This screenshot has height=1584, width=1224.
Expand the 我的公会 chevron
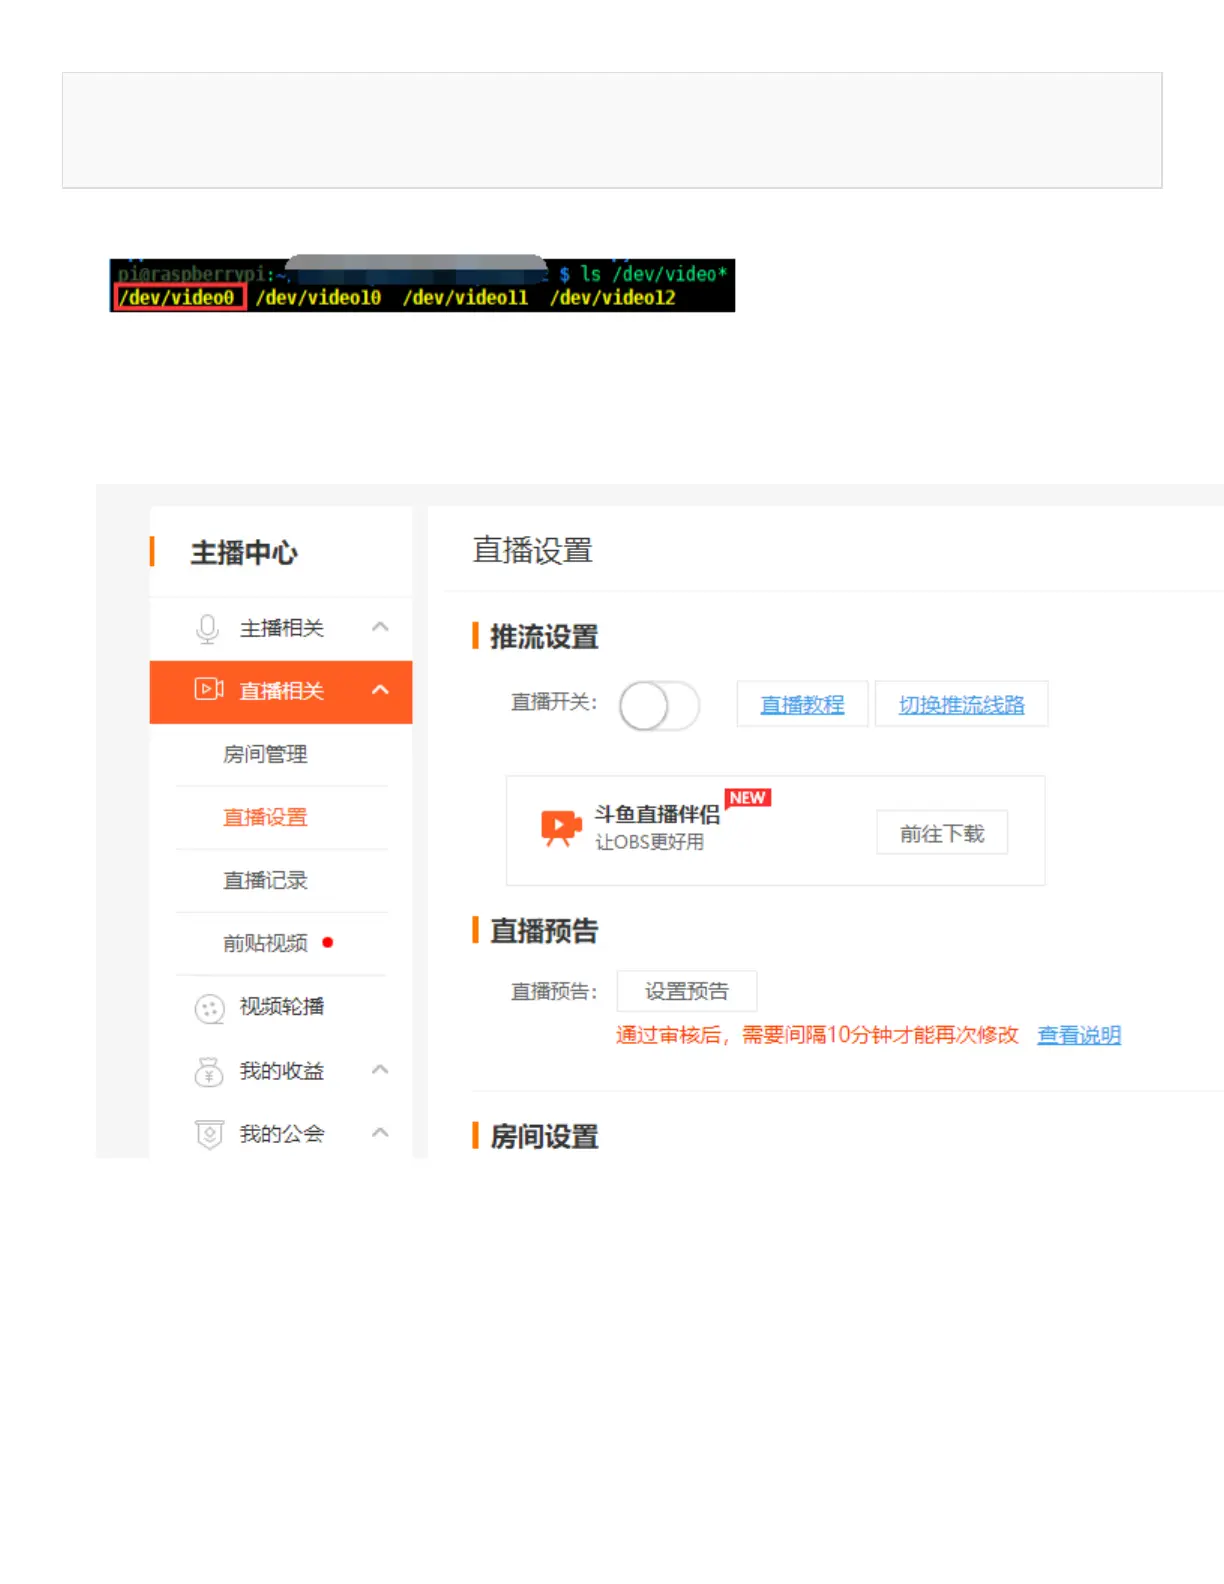pyautogui.click(x=380, y=1132)
